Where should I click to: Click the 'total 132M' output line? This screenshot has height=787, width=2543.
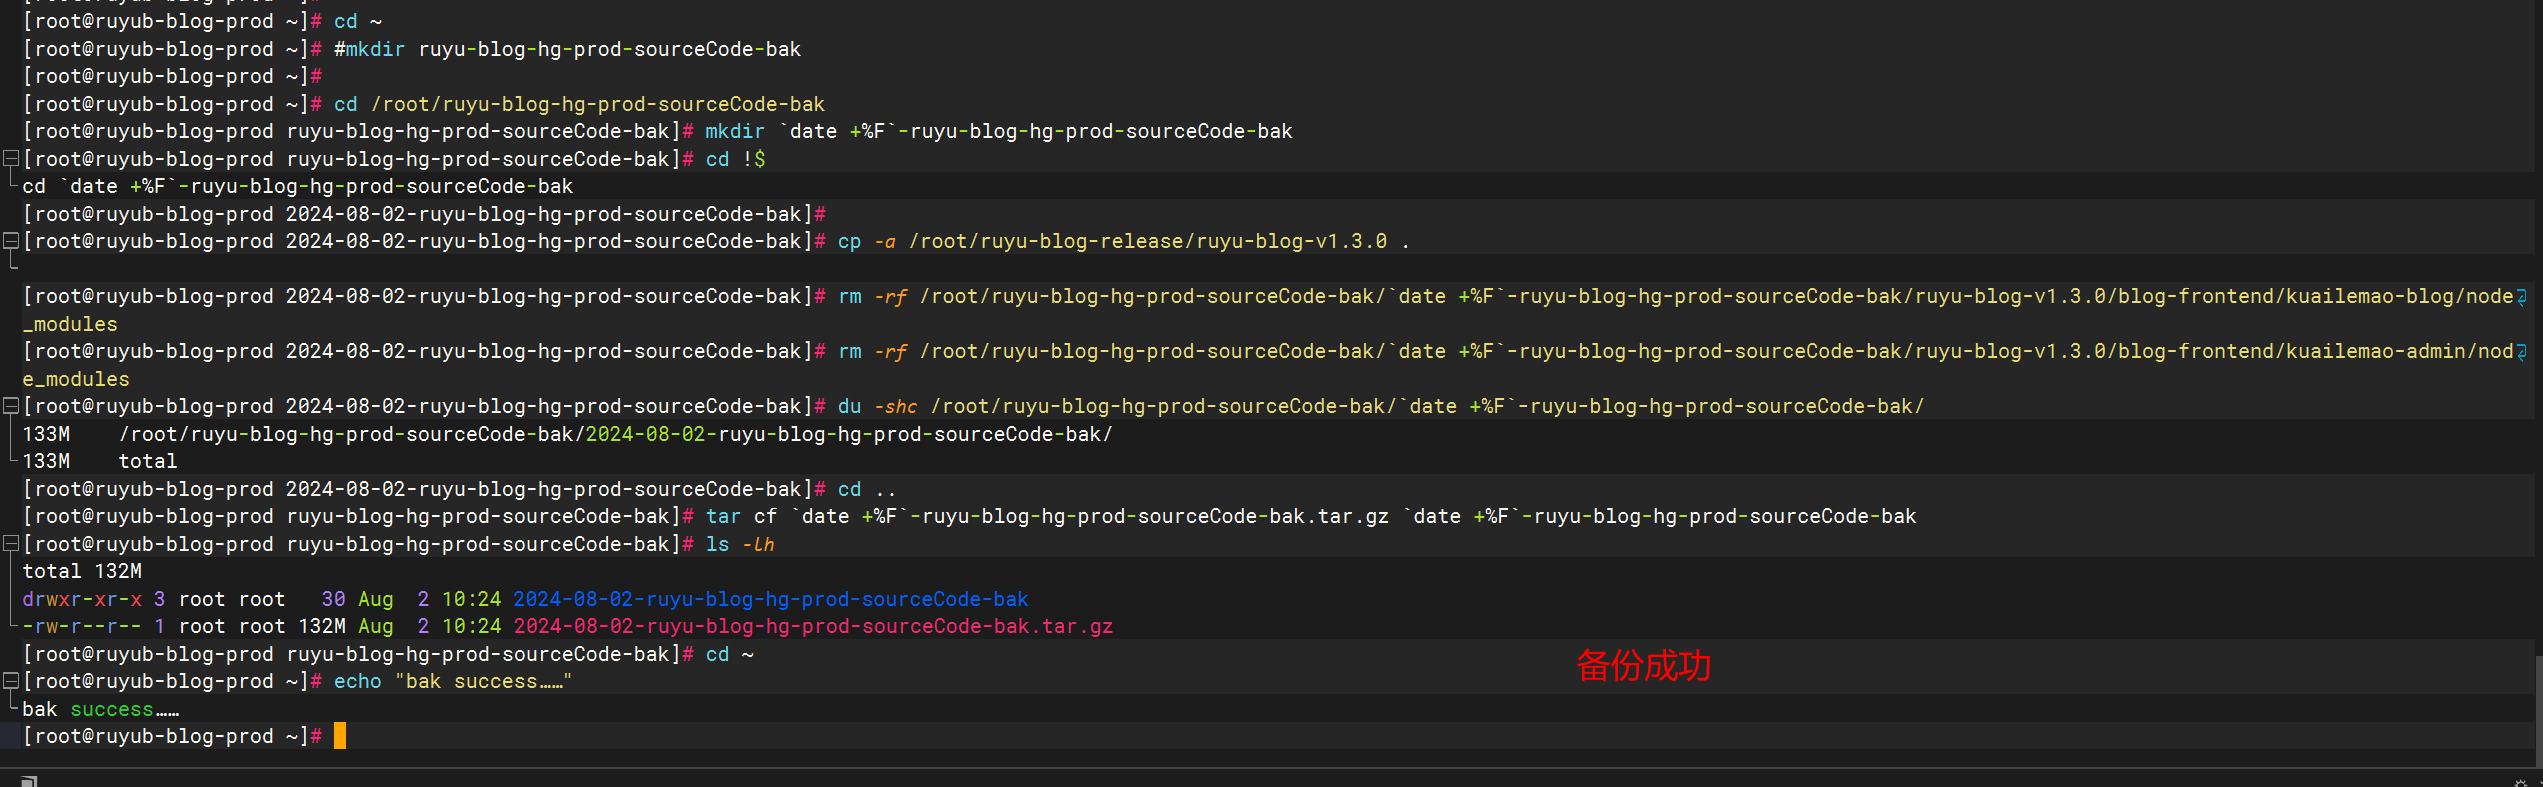click(82, 571)
